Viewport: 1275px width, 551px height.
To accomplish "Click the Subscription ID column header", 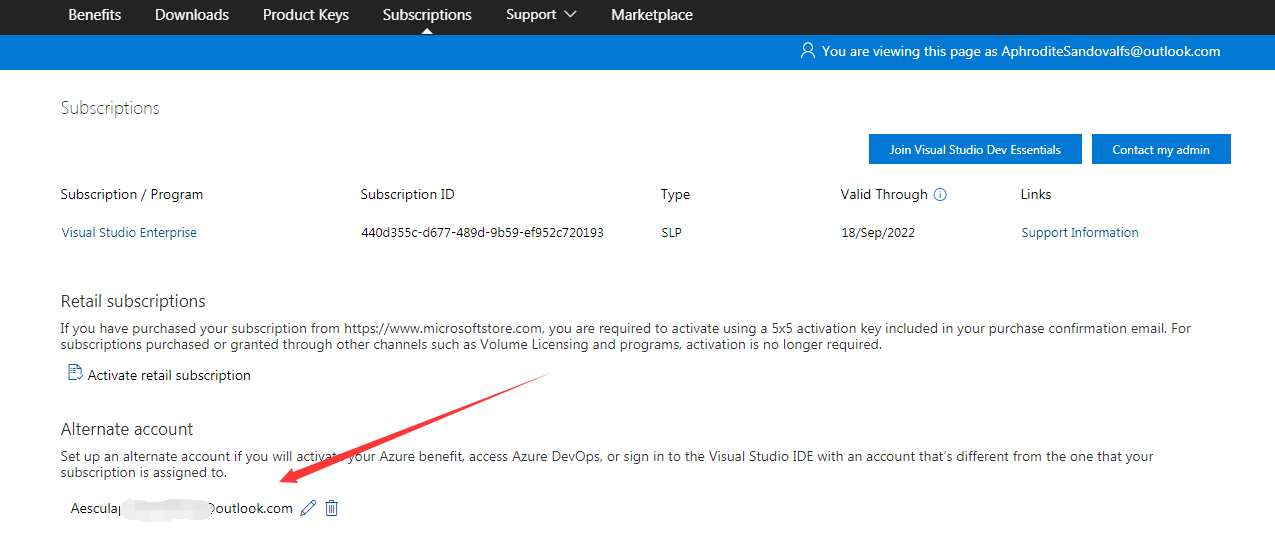I will 408,195.
